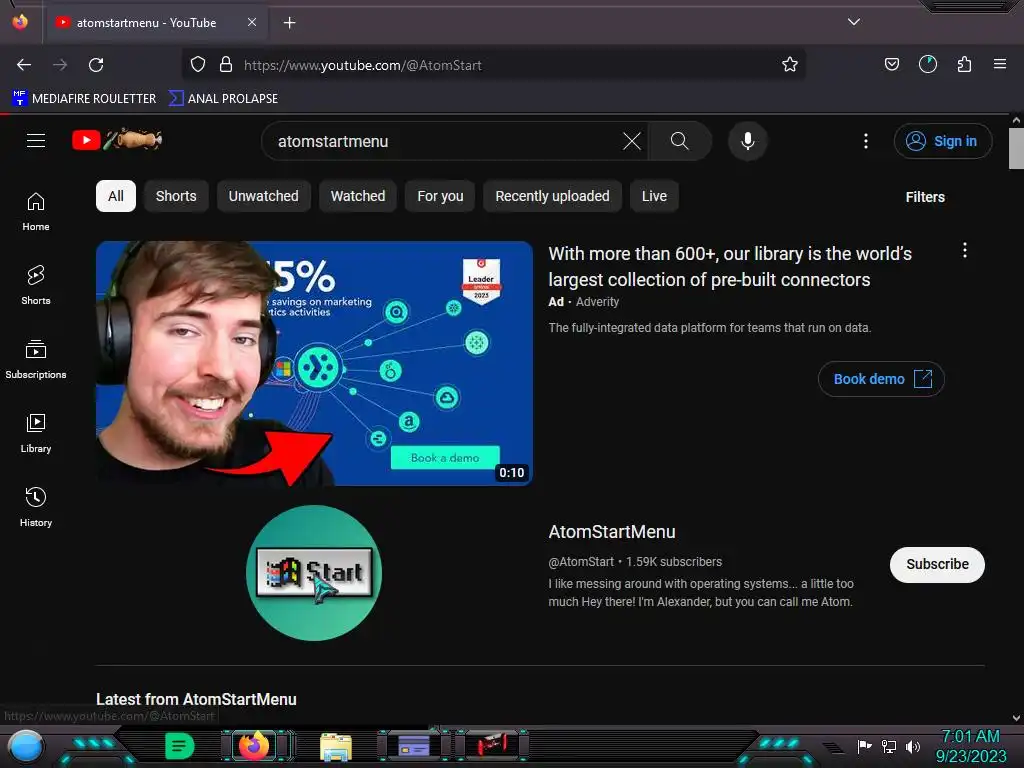Image resolution: width=1024 pixels, height=768 pixels.
Task: Reload the current page
Action: [96, 65]
